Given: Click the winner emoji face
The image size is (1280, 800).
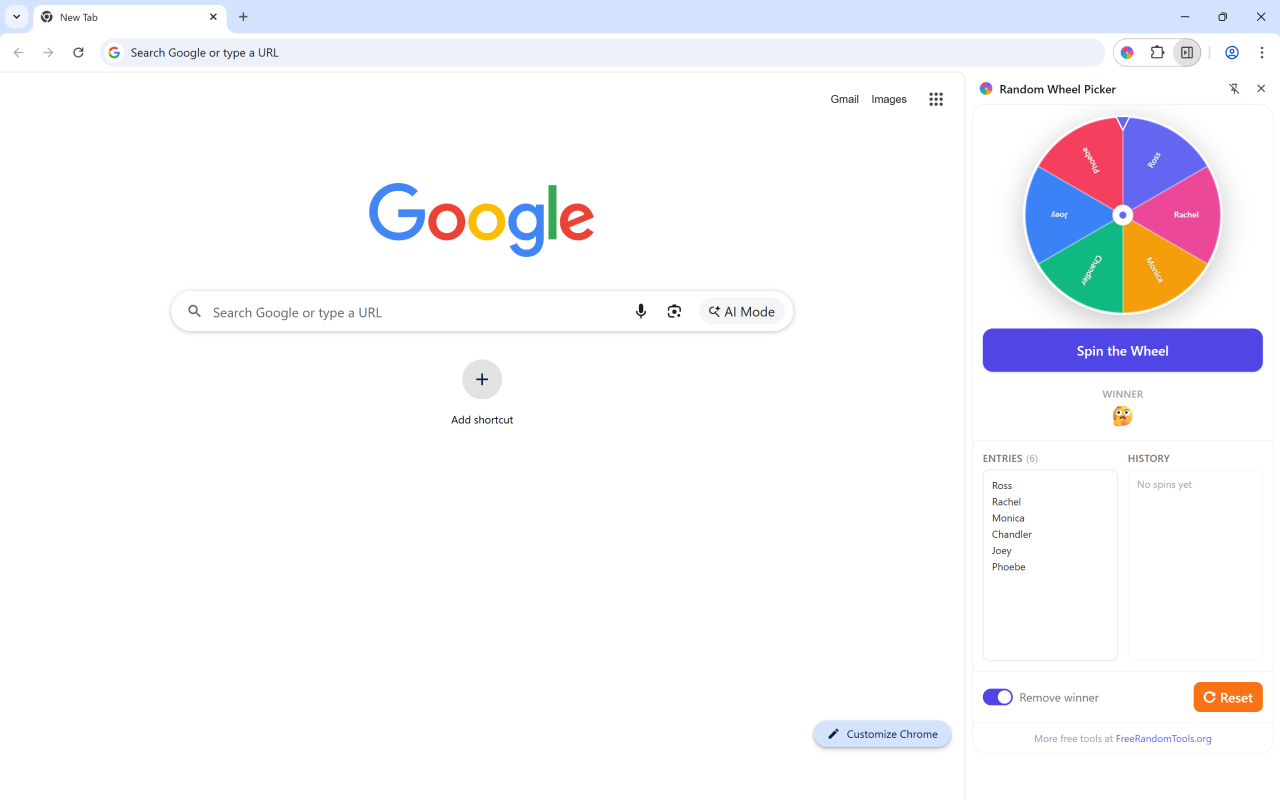Looking at the screenshot, I should (x=1122, y=416).
